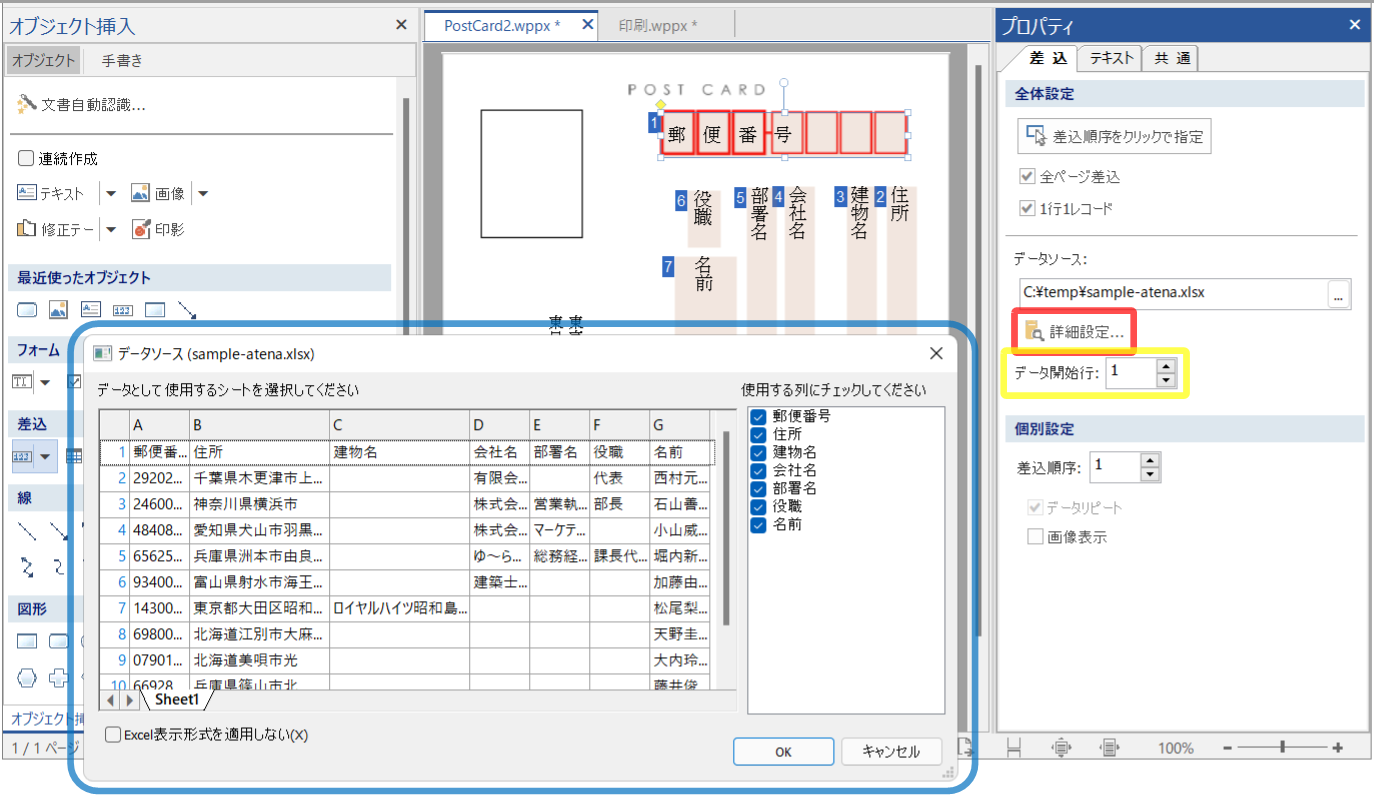Pick the recent image object icon
The height and width of the screenshot is (799, 1374).
coord(59,310)
